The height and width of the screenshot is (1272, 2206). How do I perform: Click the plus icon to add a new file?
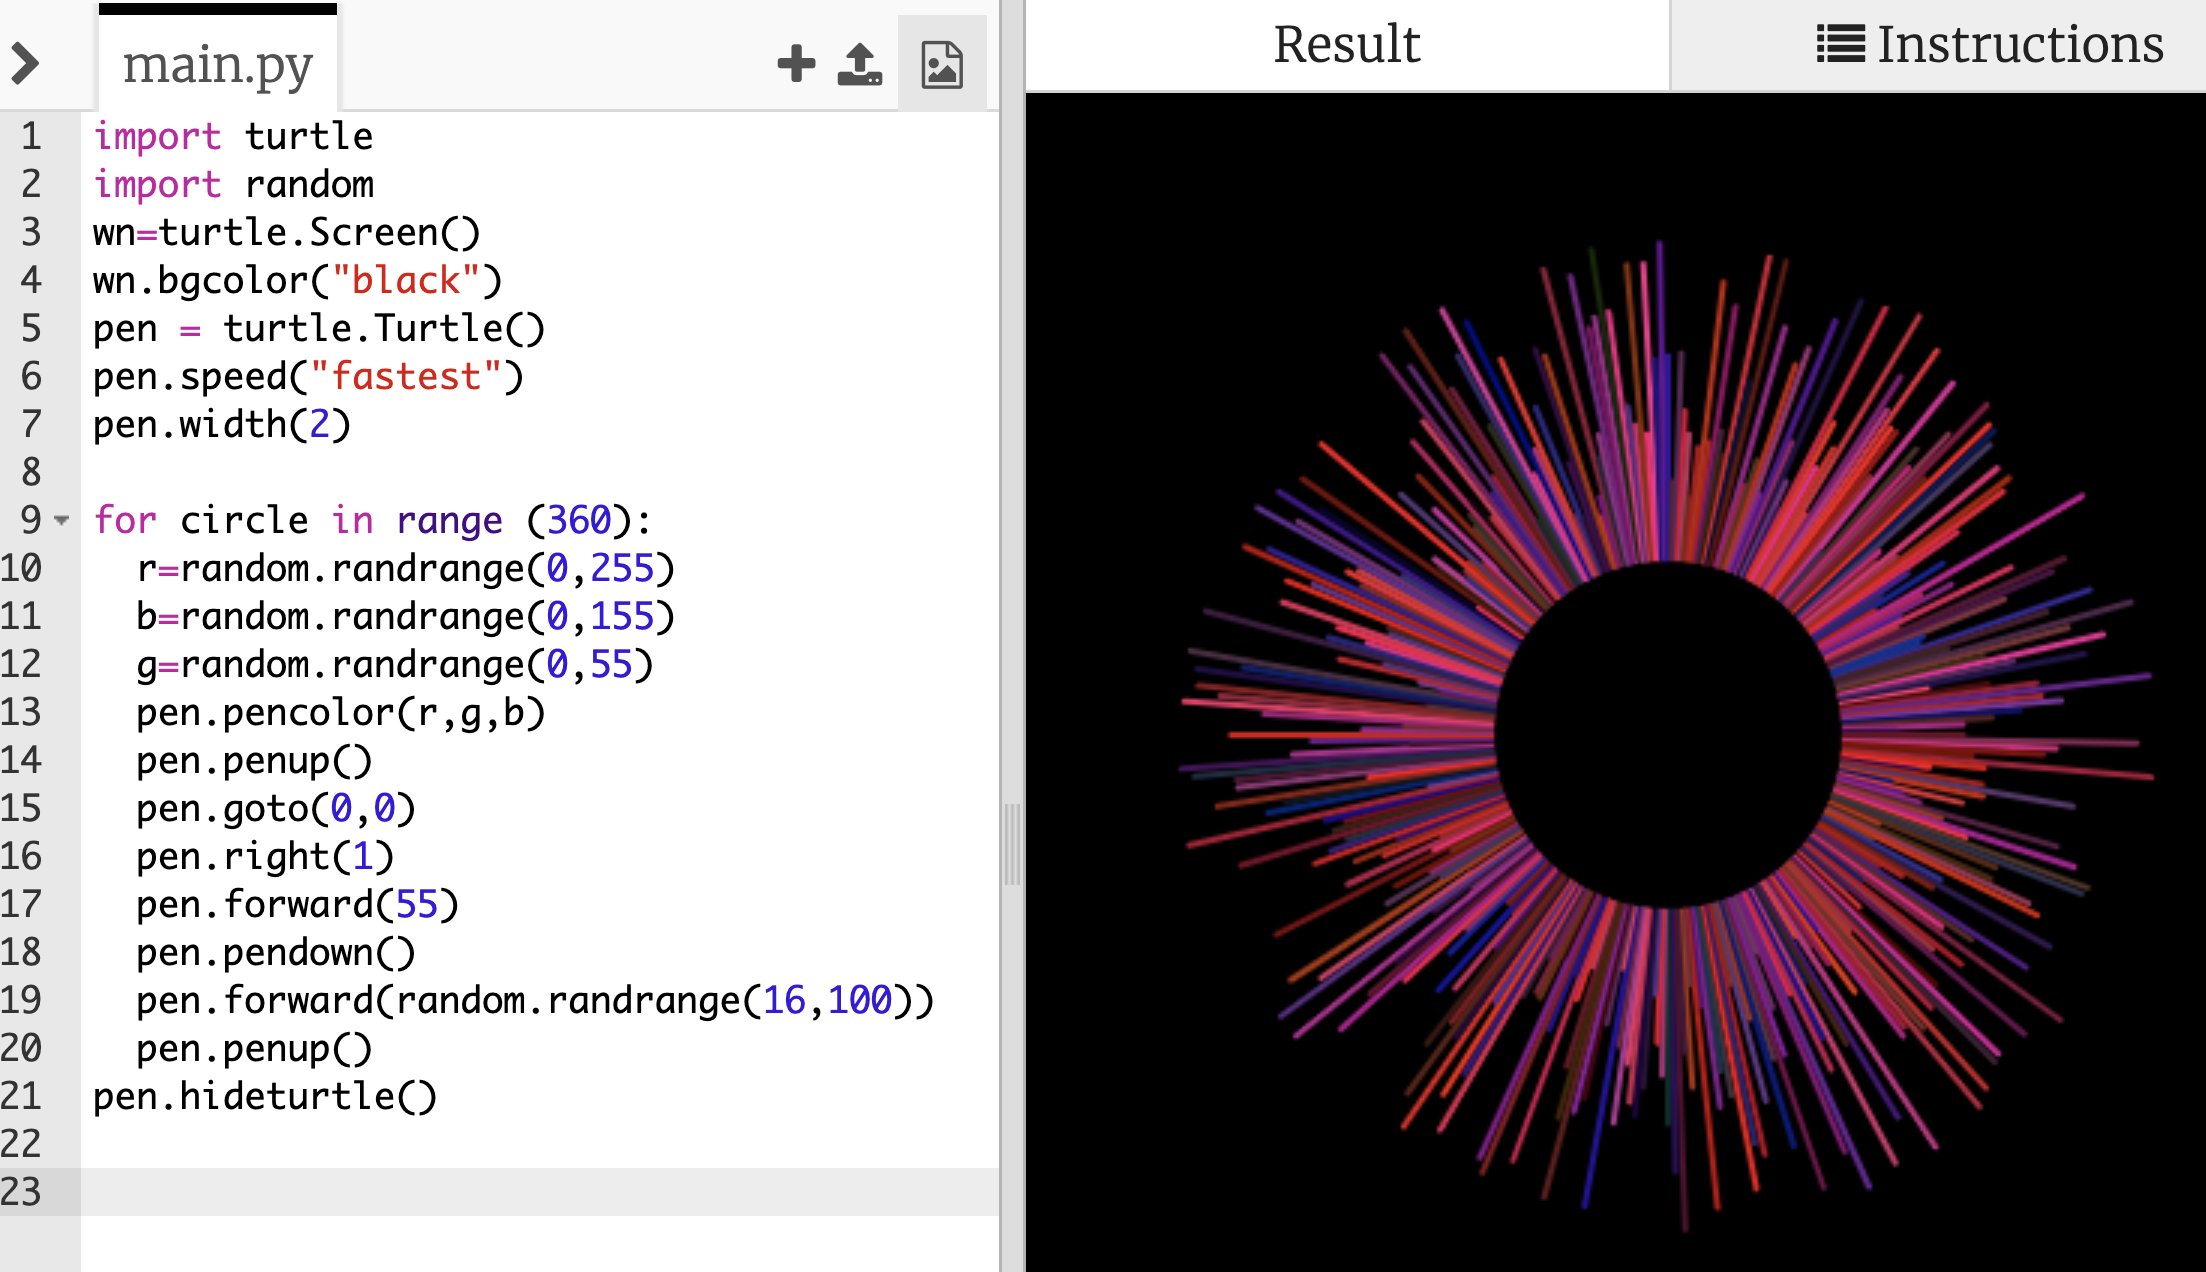796,64
